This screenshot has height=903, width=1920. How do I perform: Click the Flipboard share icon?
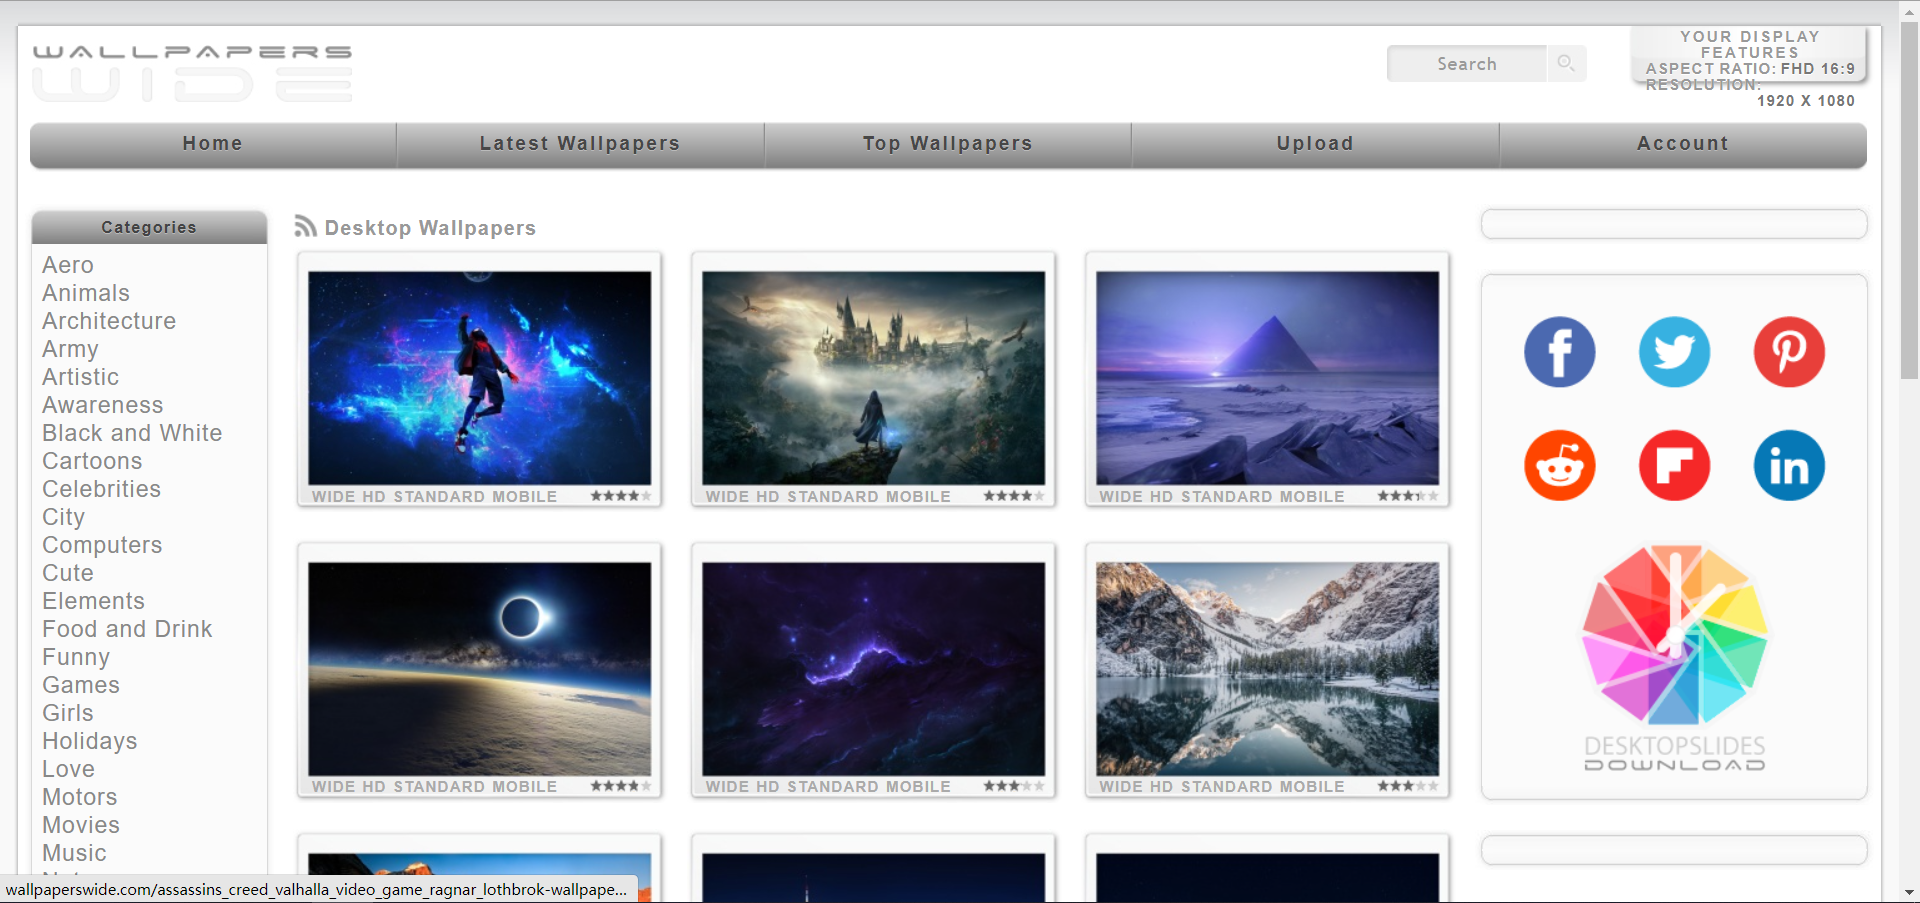tap(1674, 466)
